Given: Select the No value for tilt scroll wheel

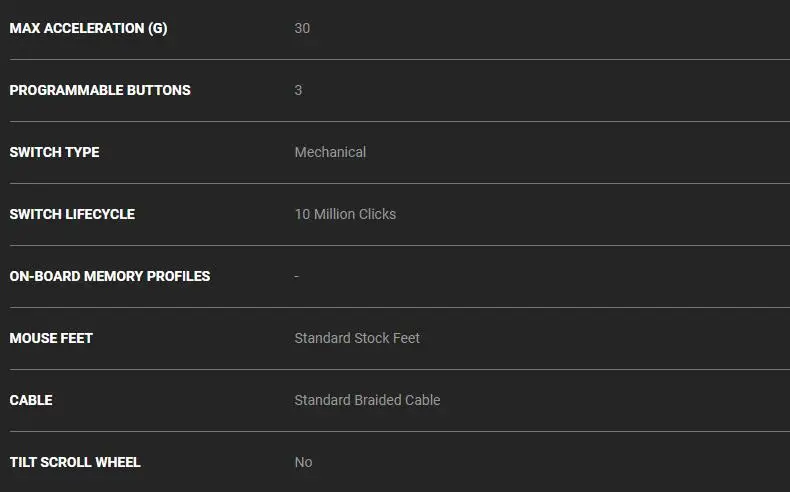Looking at the screenshot, I should [303, 462].
